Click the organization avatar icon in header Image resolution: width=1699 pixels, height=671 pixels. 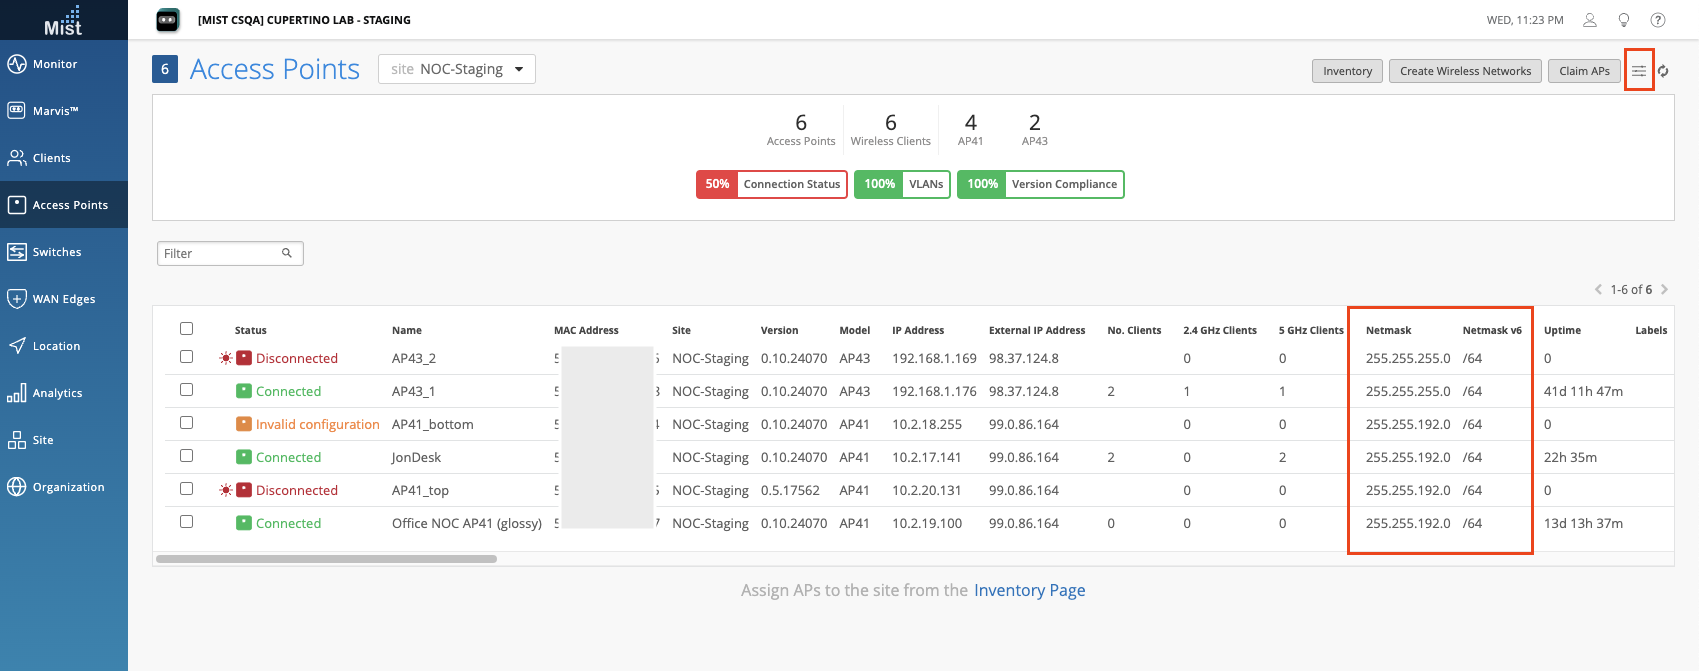pos(168,20)
